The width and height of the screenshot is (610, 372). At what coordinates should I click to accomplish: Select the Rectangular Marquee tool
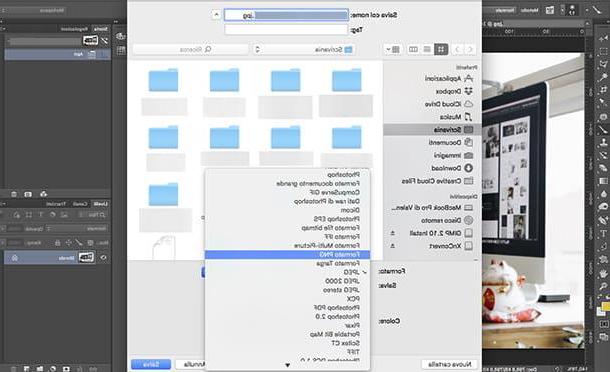(x=603, y=52)
